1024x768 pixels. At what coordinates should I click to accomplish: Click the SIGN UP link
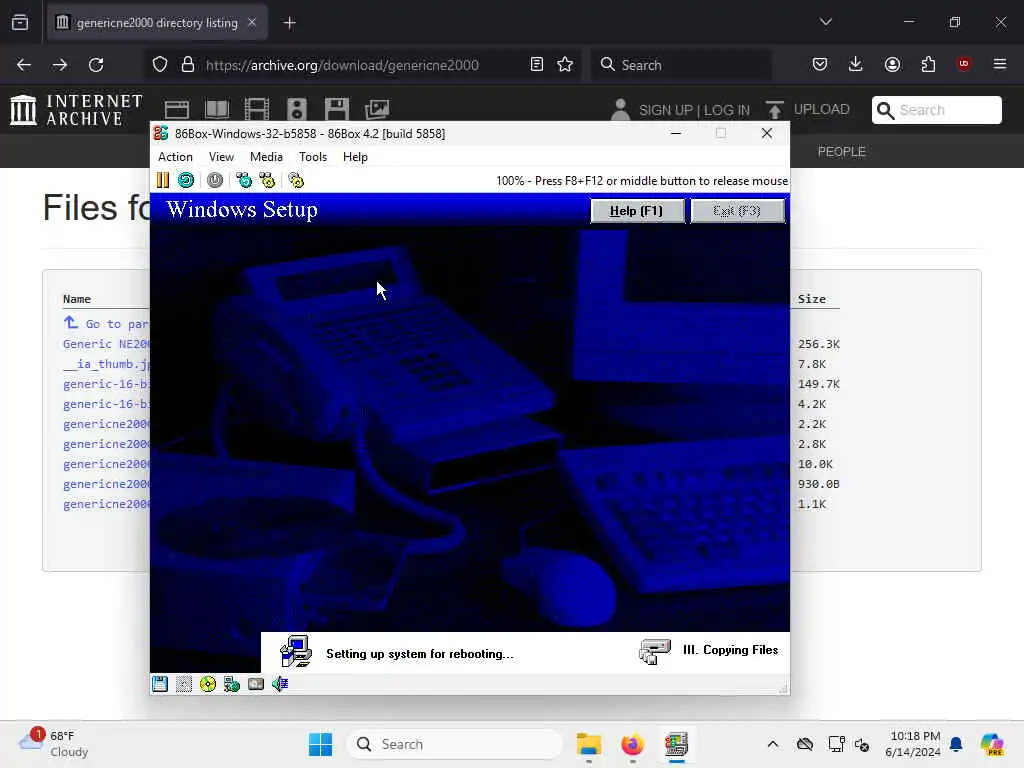(666, 110)
